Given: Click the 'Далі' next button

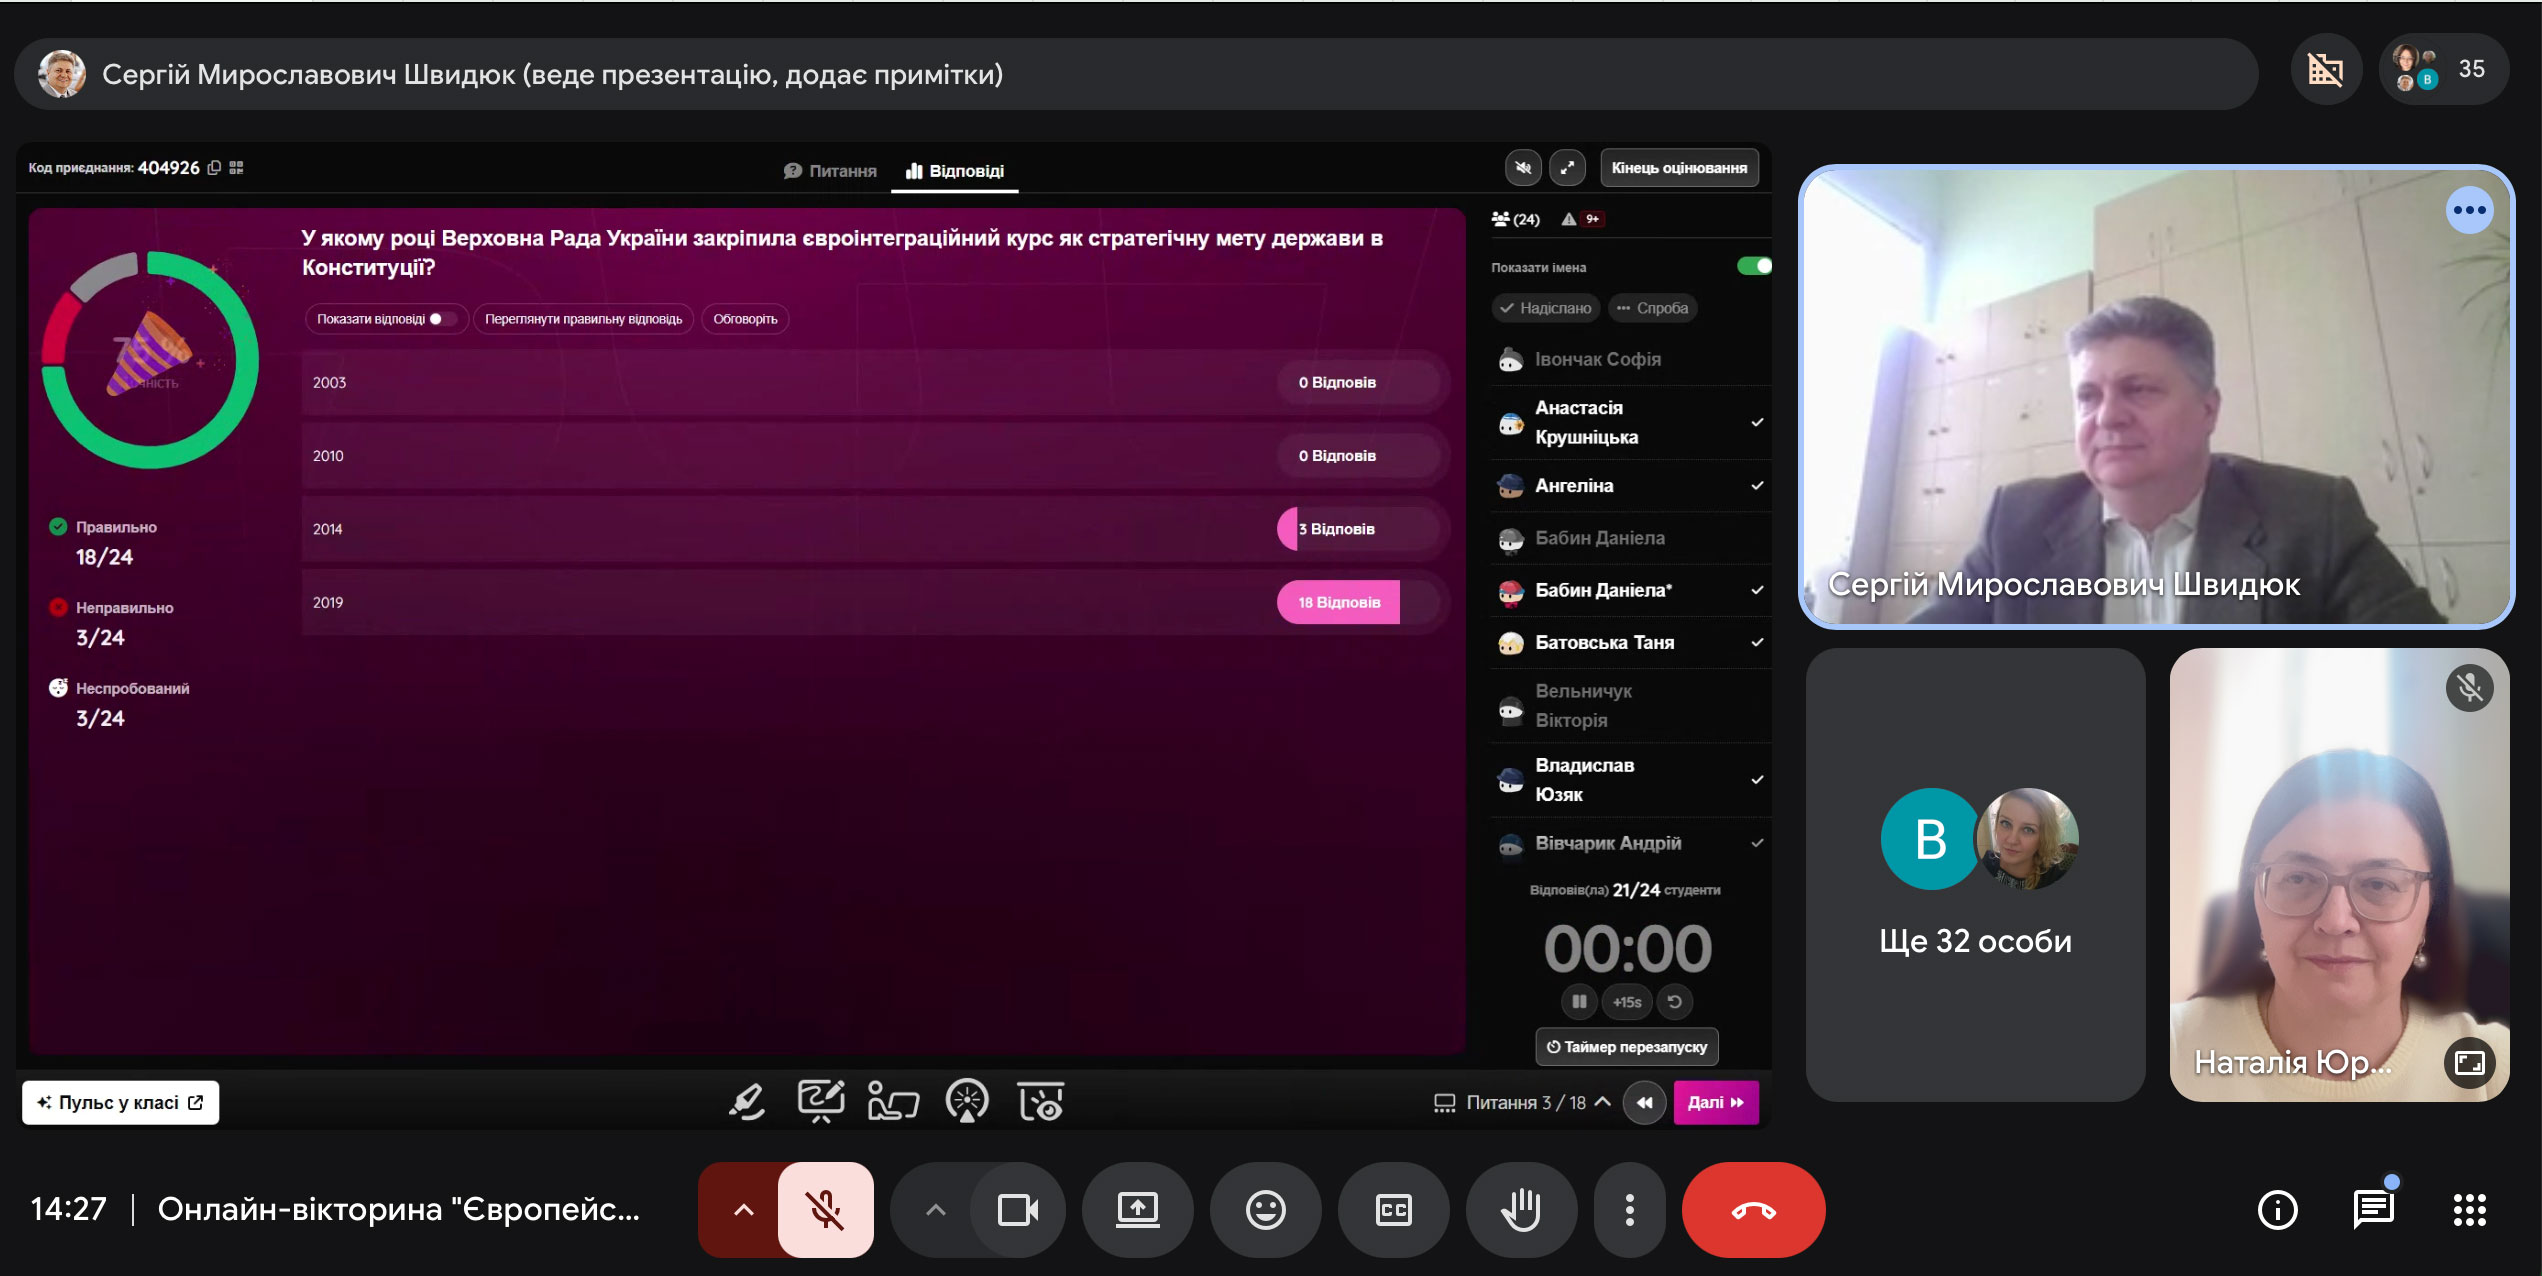Looking at the screenshot, I should (x=1716, y=1102).
